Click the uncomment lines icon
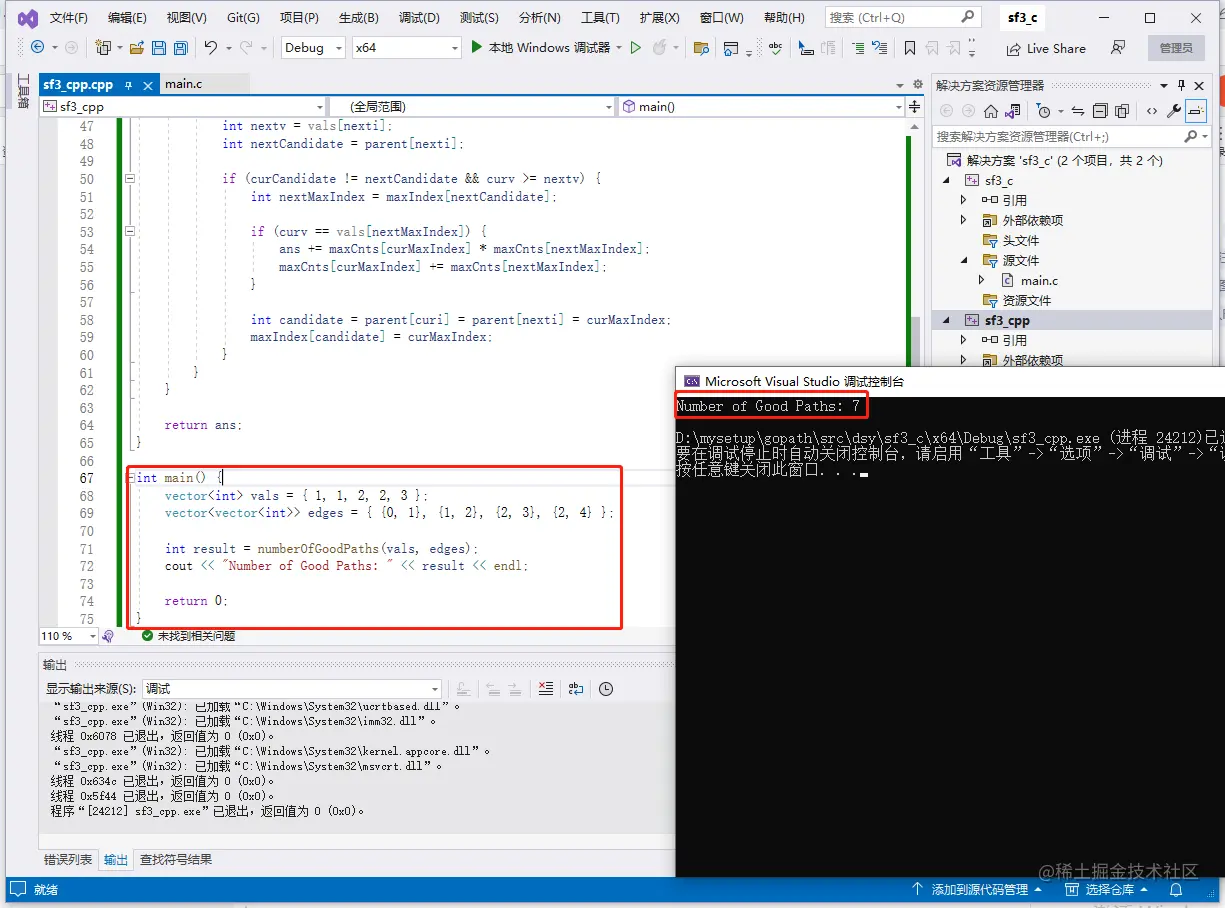 click(x=879, y=48)
